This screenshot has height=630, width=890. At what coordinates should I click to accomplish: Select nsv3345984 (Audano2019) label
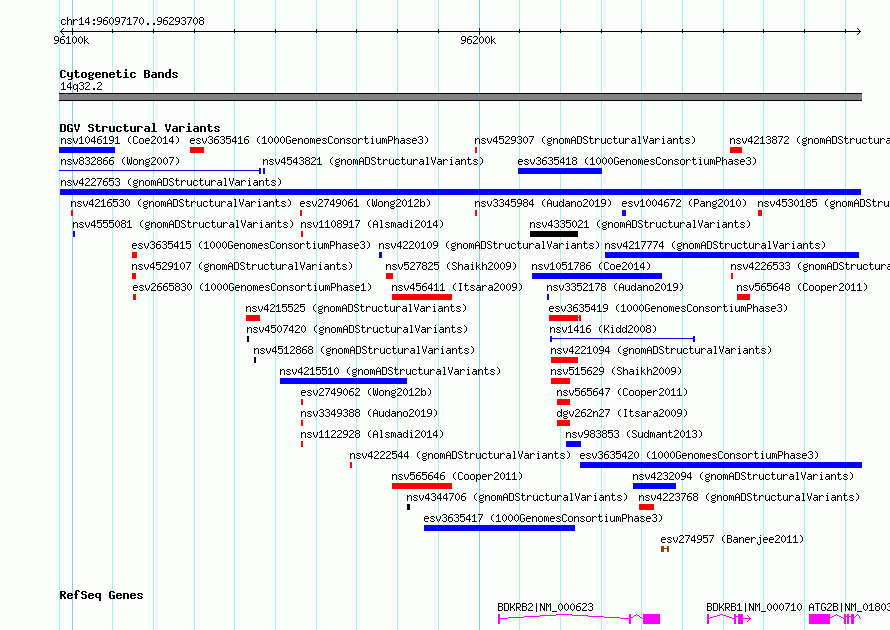coord(543,203)
